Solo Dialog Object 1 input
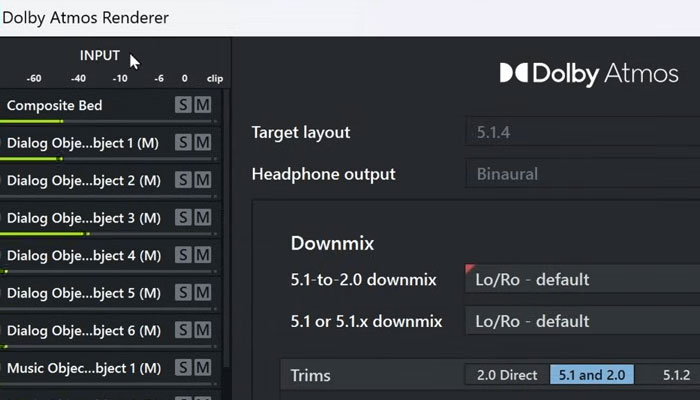Screen dimensions: 700x400 [183, 143]
